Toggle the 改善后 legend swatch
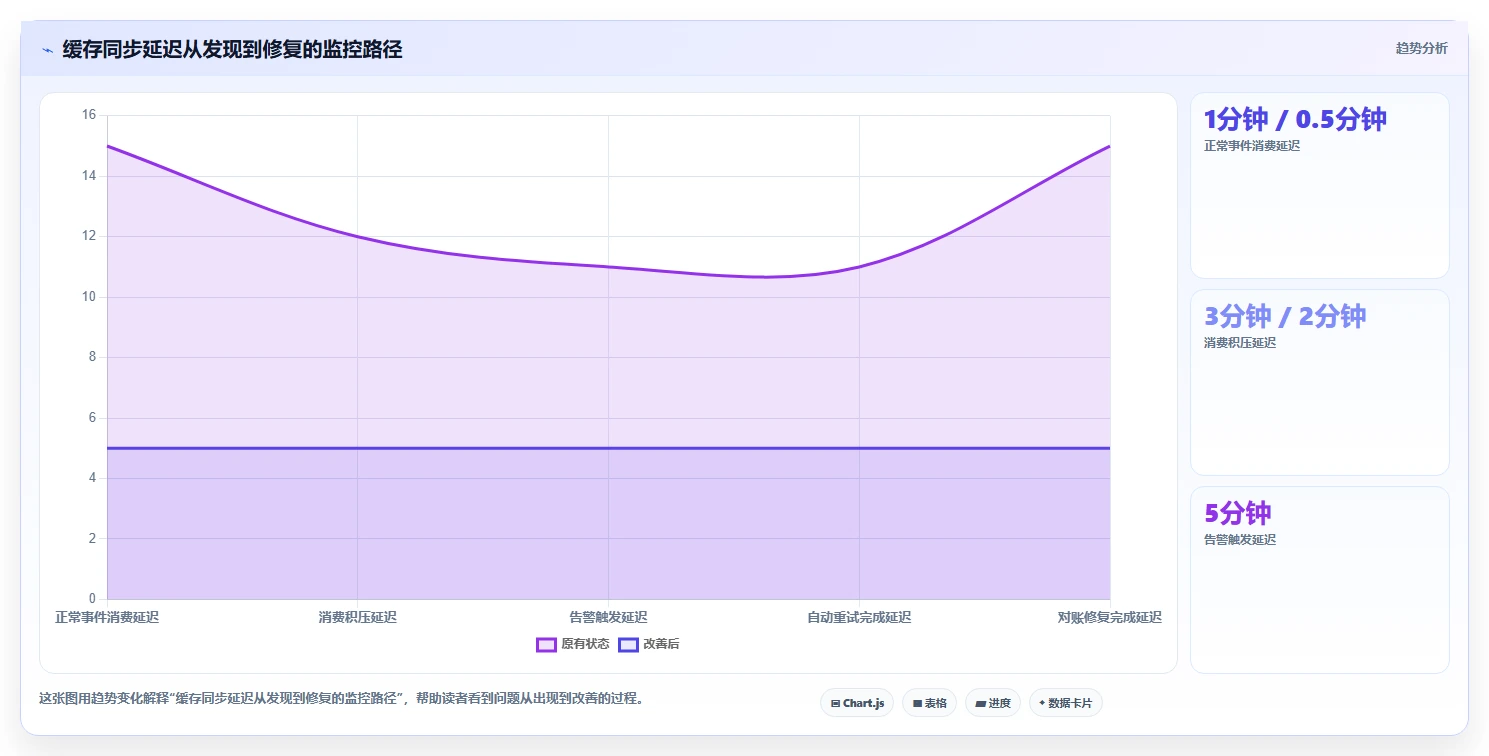Image resolution: width=1489 pixels, height=756 pixels. coord(628,644)
